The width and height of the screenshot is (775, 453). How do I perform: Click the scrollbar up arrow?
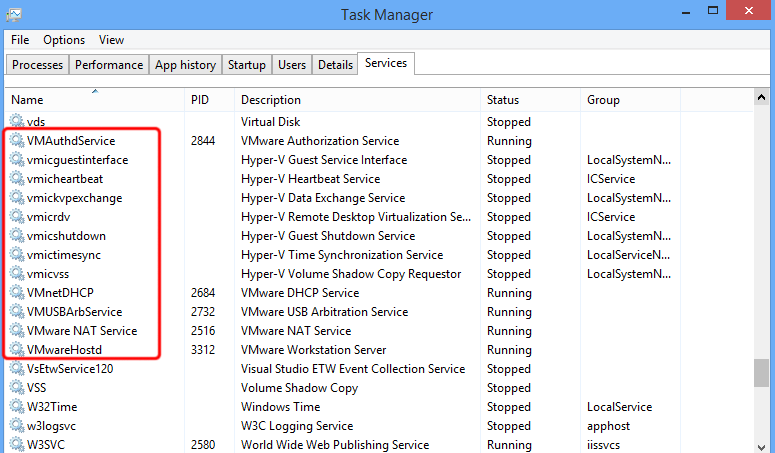[763, 97]
